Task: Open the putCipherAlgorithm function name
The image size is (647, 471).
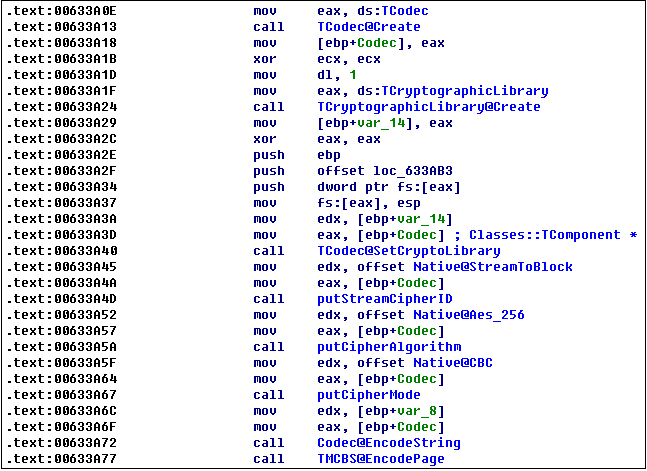Action: coord(389,347)
